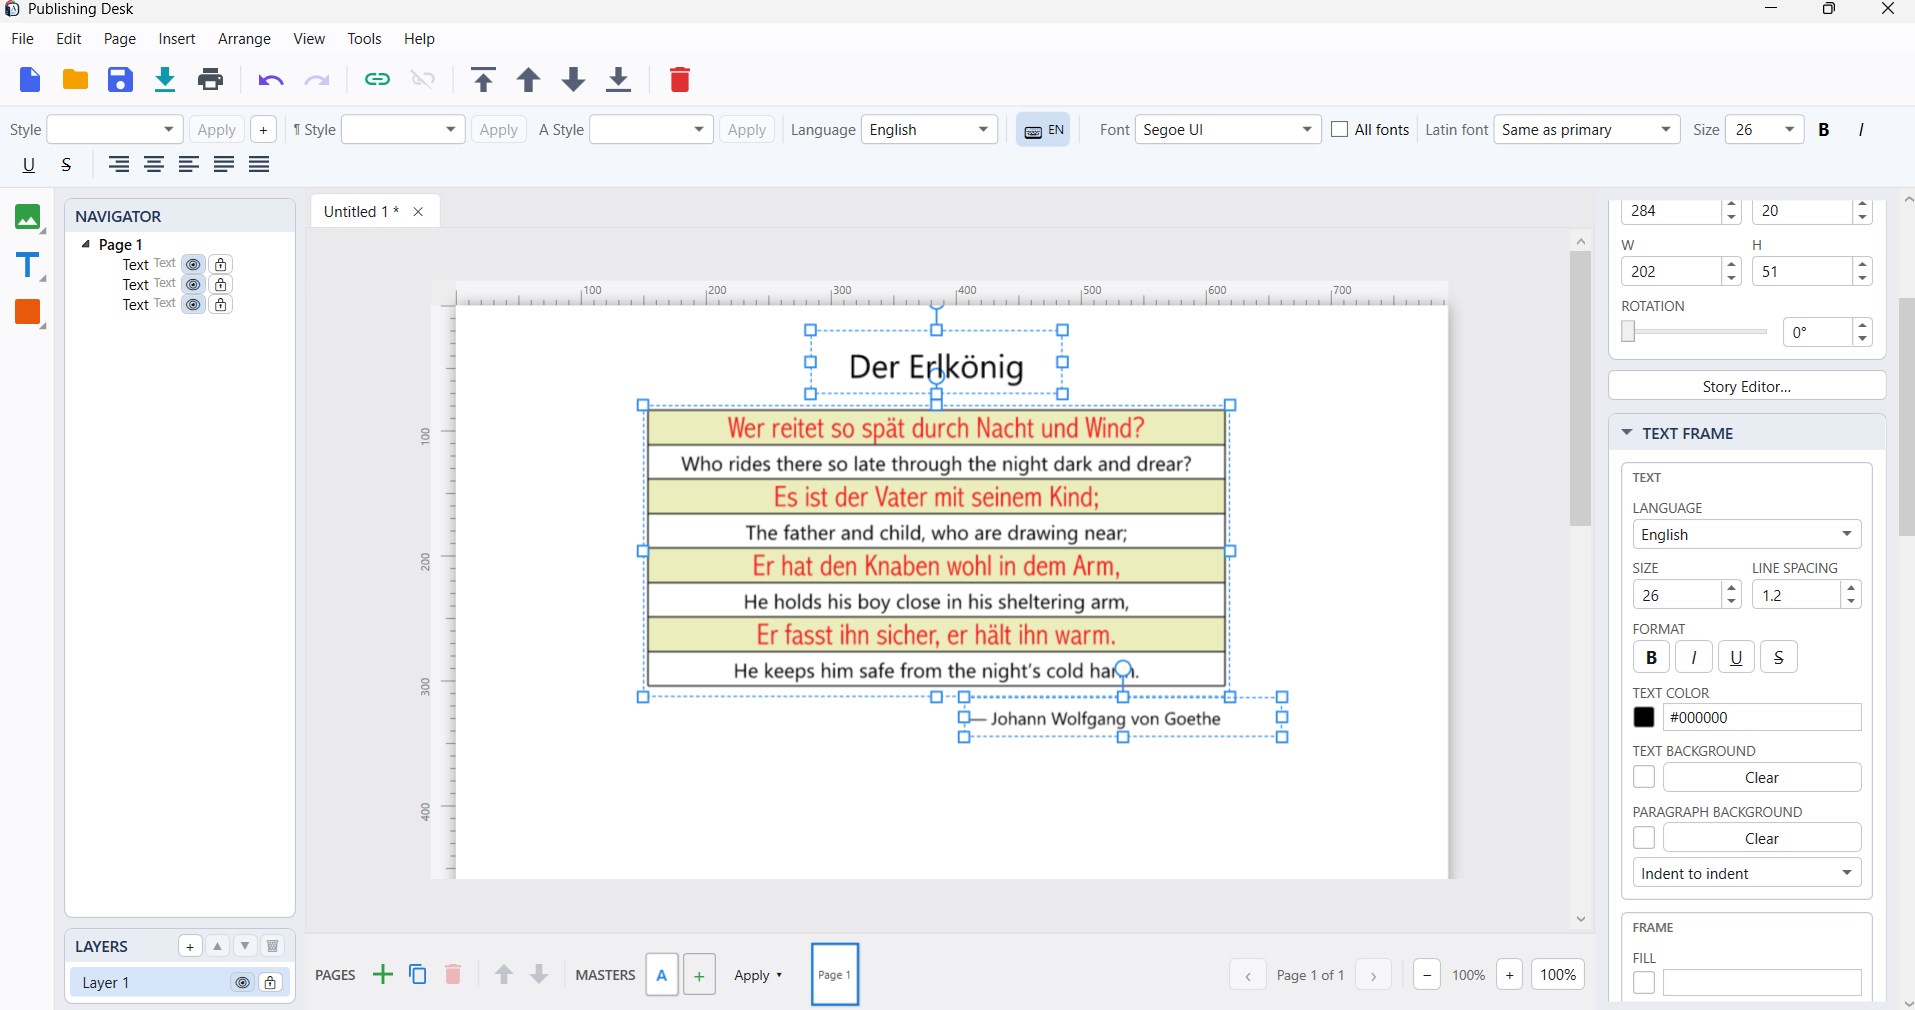Undo the last action
1915x1010 pixels.
click(271, 80)
